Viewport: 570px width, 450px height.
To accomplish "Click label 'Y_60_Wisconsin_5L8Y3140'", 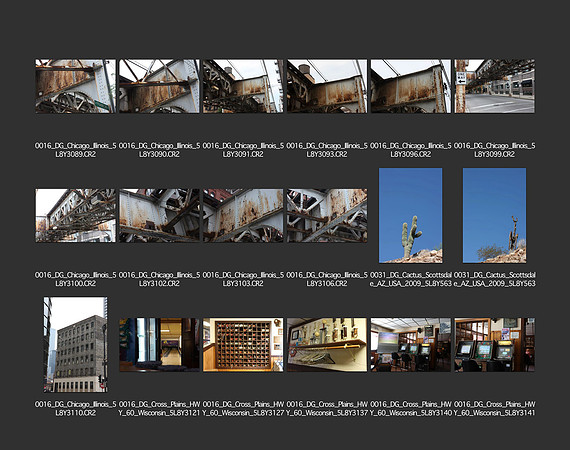I will point(411,413).
